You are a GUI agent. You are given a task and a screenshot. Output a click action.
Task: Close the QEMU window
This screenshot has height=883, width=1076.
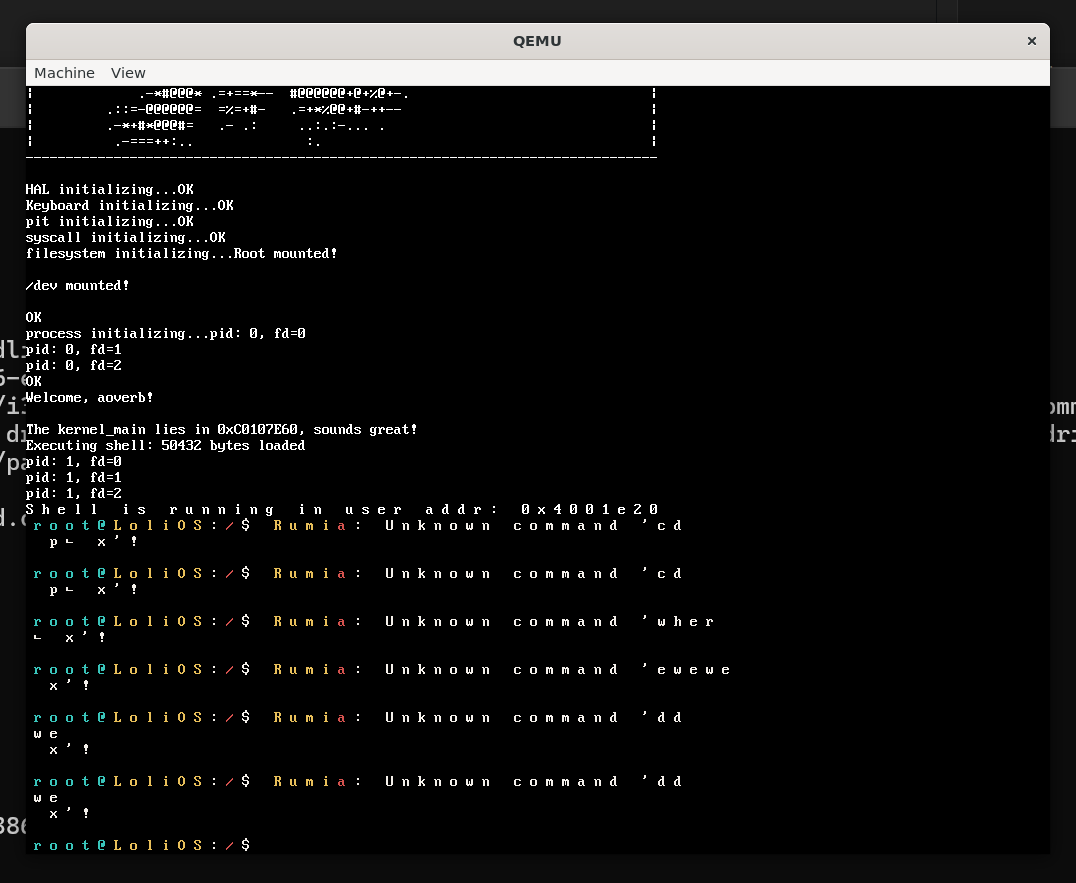point(1031,41)
